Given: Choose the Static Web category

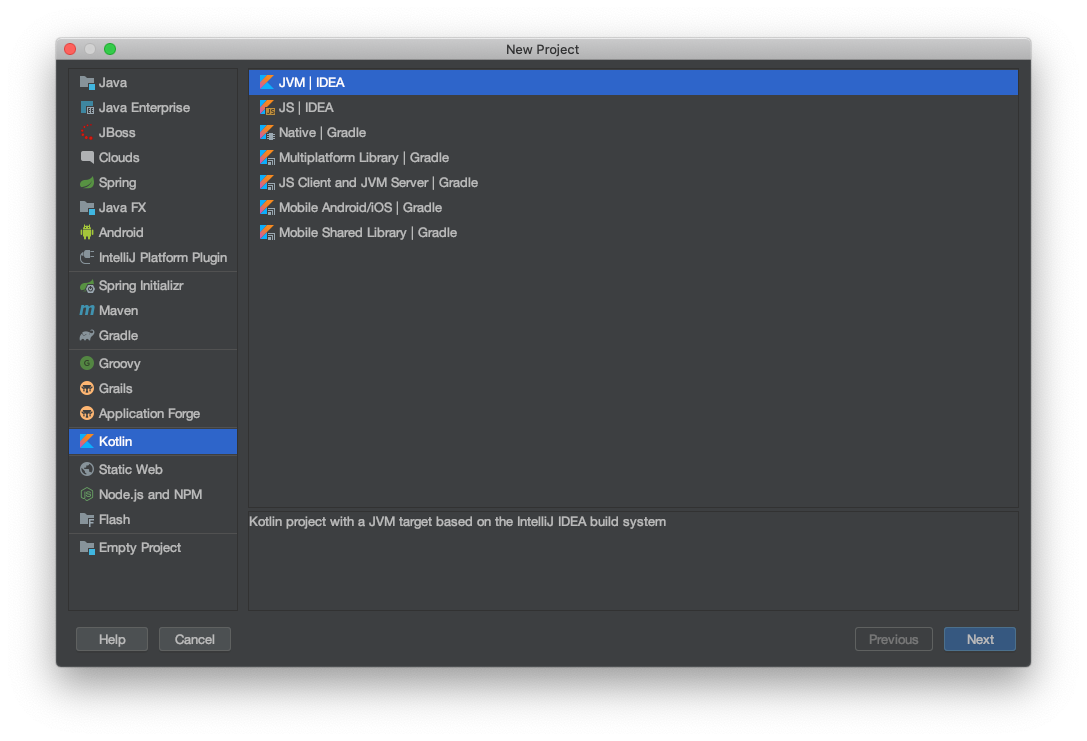Looking at the screenshot, I should tap(153, 469).
